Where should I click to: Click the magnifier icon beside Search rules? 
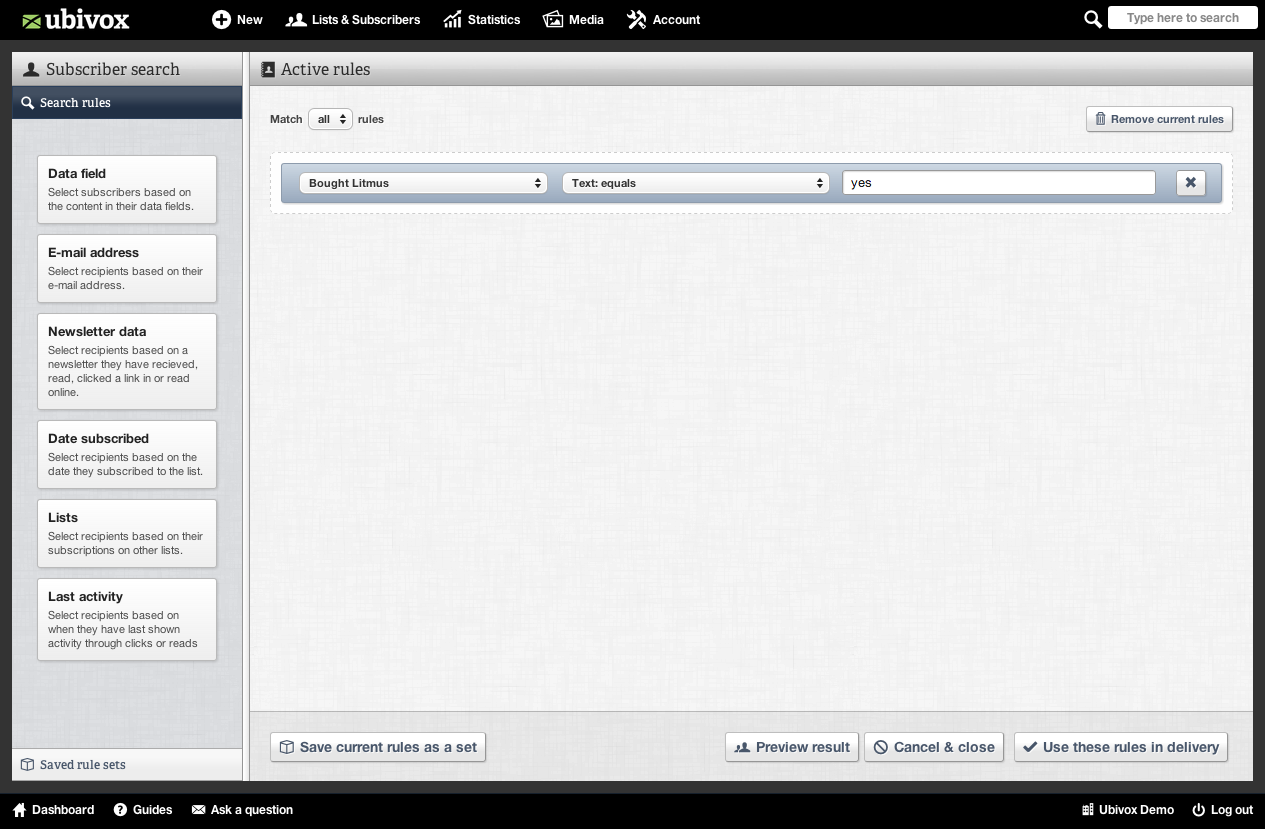click(27, 103)
